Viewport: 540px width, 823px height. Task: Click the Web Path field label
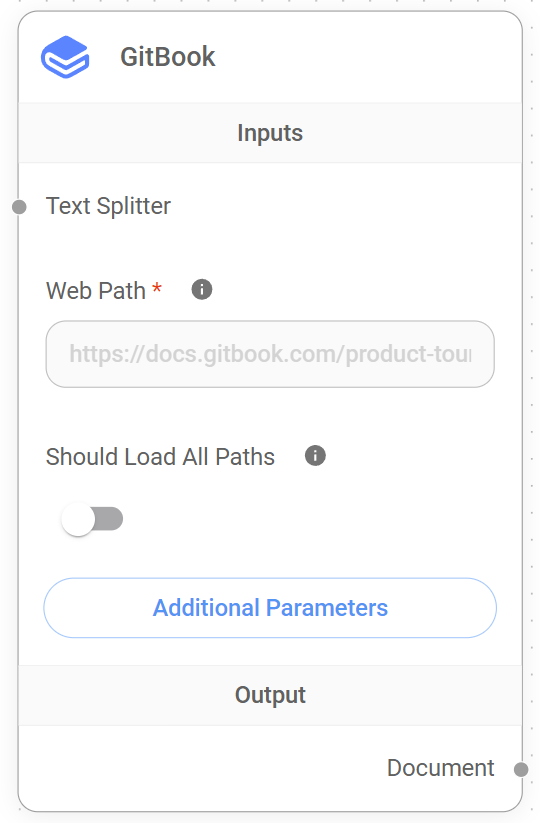pos(96,290)
